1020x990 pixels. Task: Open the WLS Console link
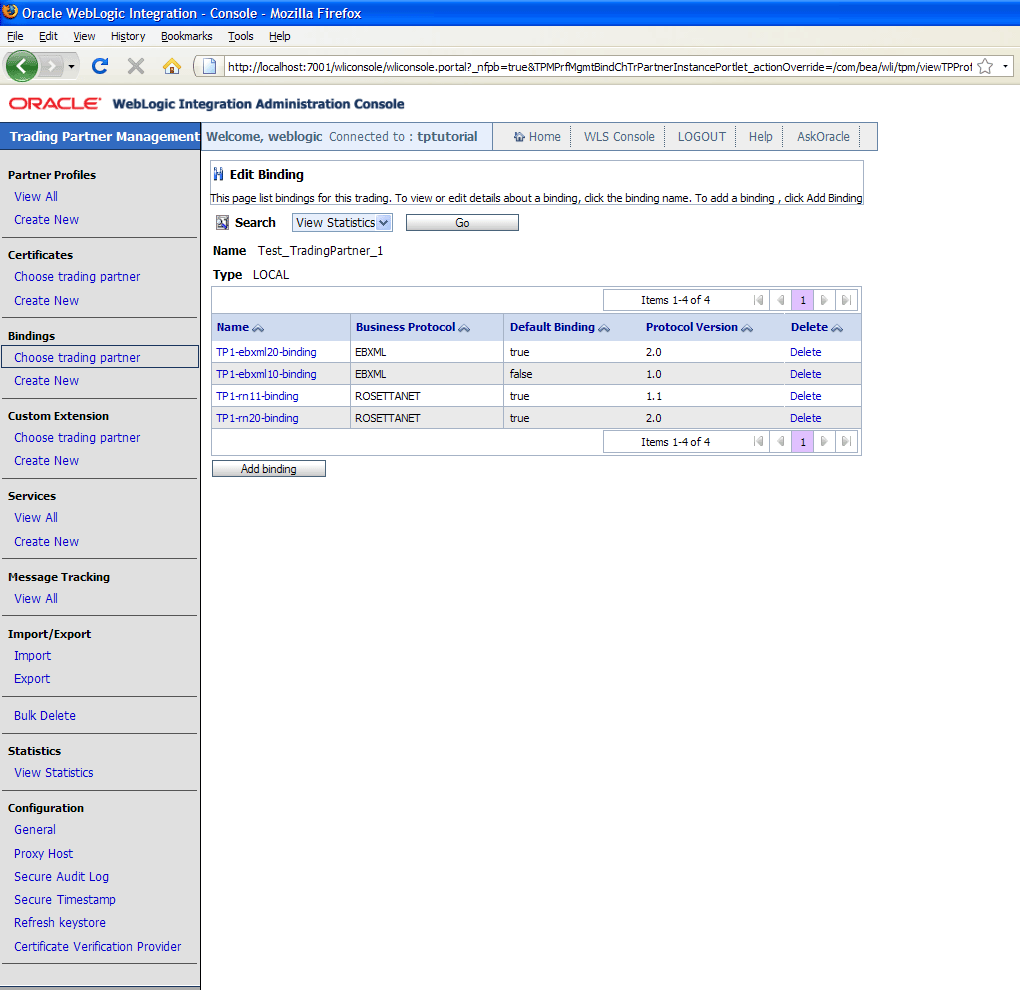point(619,137)
